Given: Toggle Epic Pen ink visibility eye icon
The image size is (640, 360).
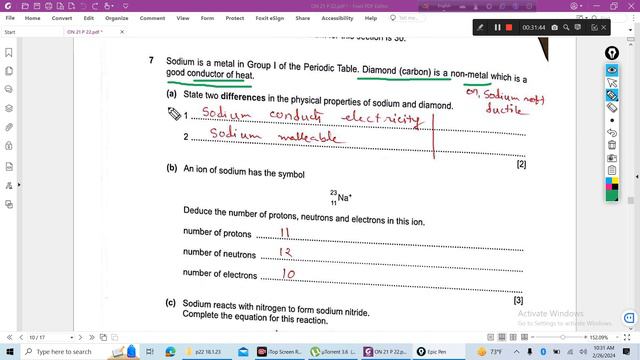Looking at the screenshot, I should (x=611, y=70).
